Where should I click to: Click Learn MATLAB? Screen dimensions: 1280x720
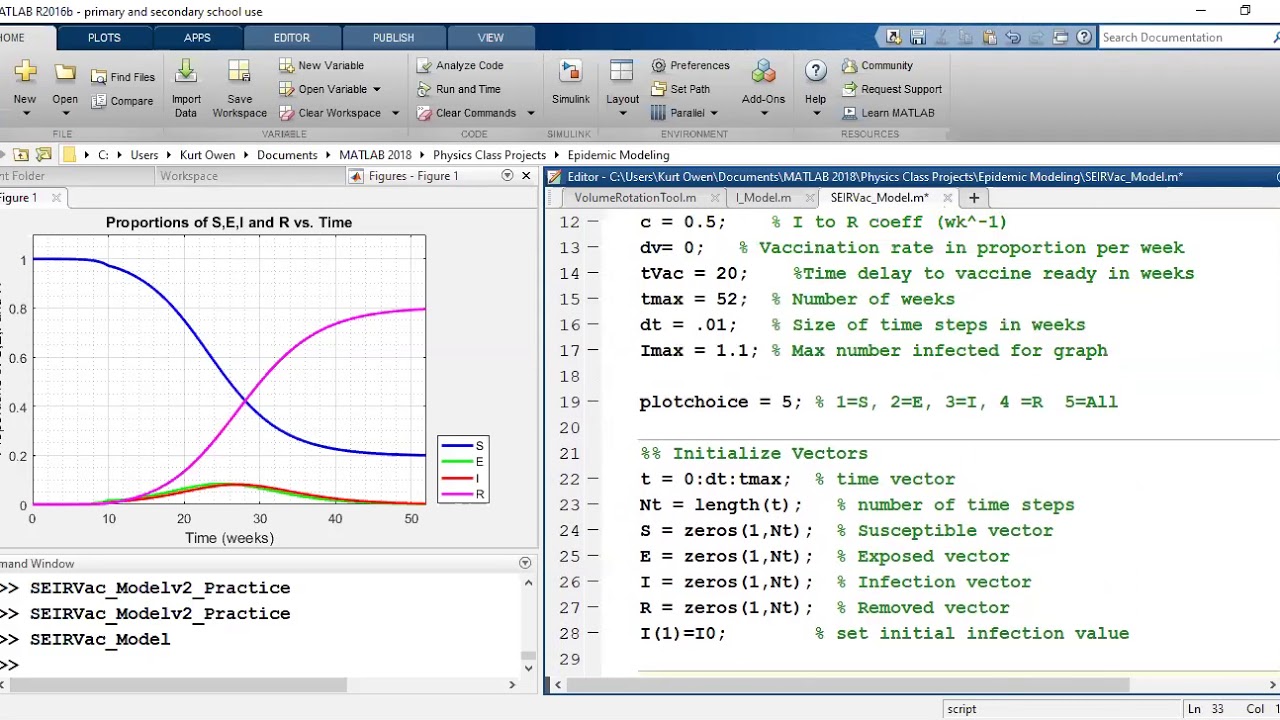pos(888,113)
